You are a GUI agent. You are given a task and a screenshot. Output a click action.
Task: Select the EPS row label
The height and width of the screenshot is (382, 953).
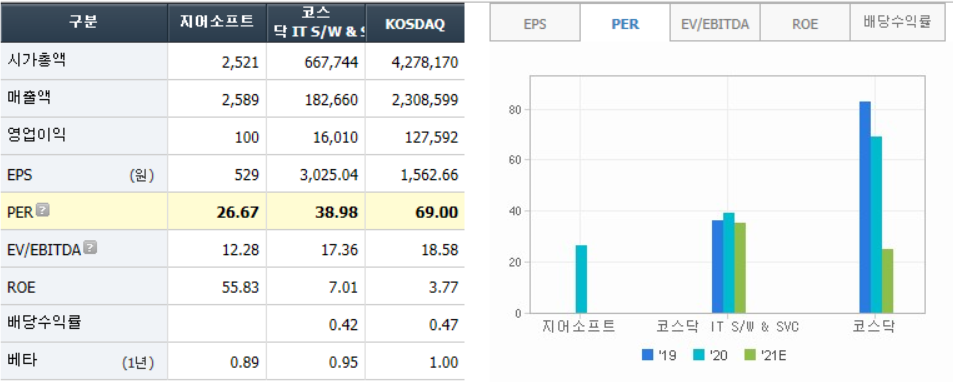pyautogui.click(x=19, y=175)
